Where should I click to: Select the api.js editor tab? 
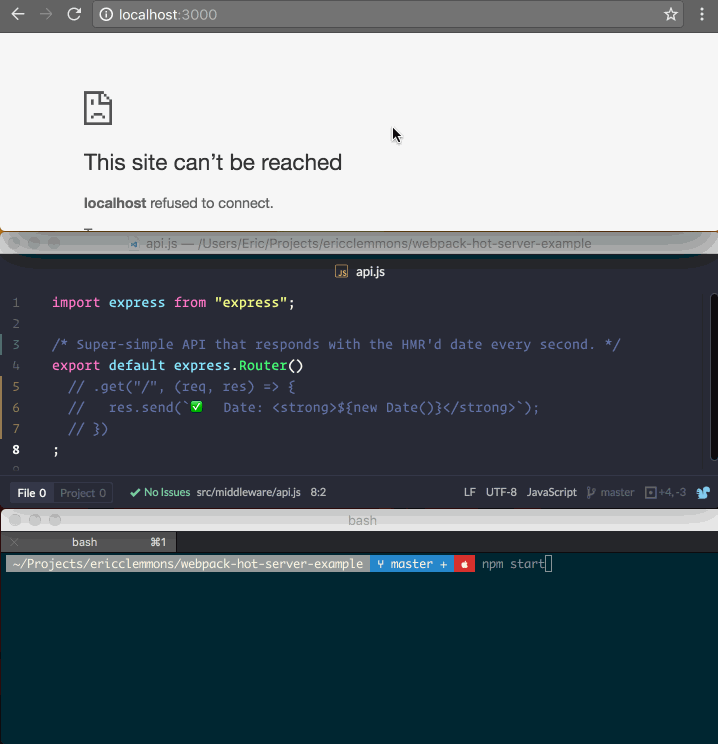[x=359, y=272]
